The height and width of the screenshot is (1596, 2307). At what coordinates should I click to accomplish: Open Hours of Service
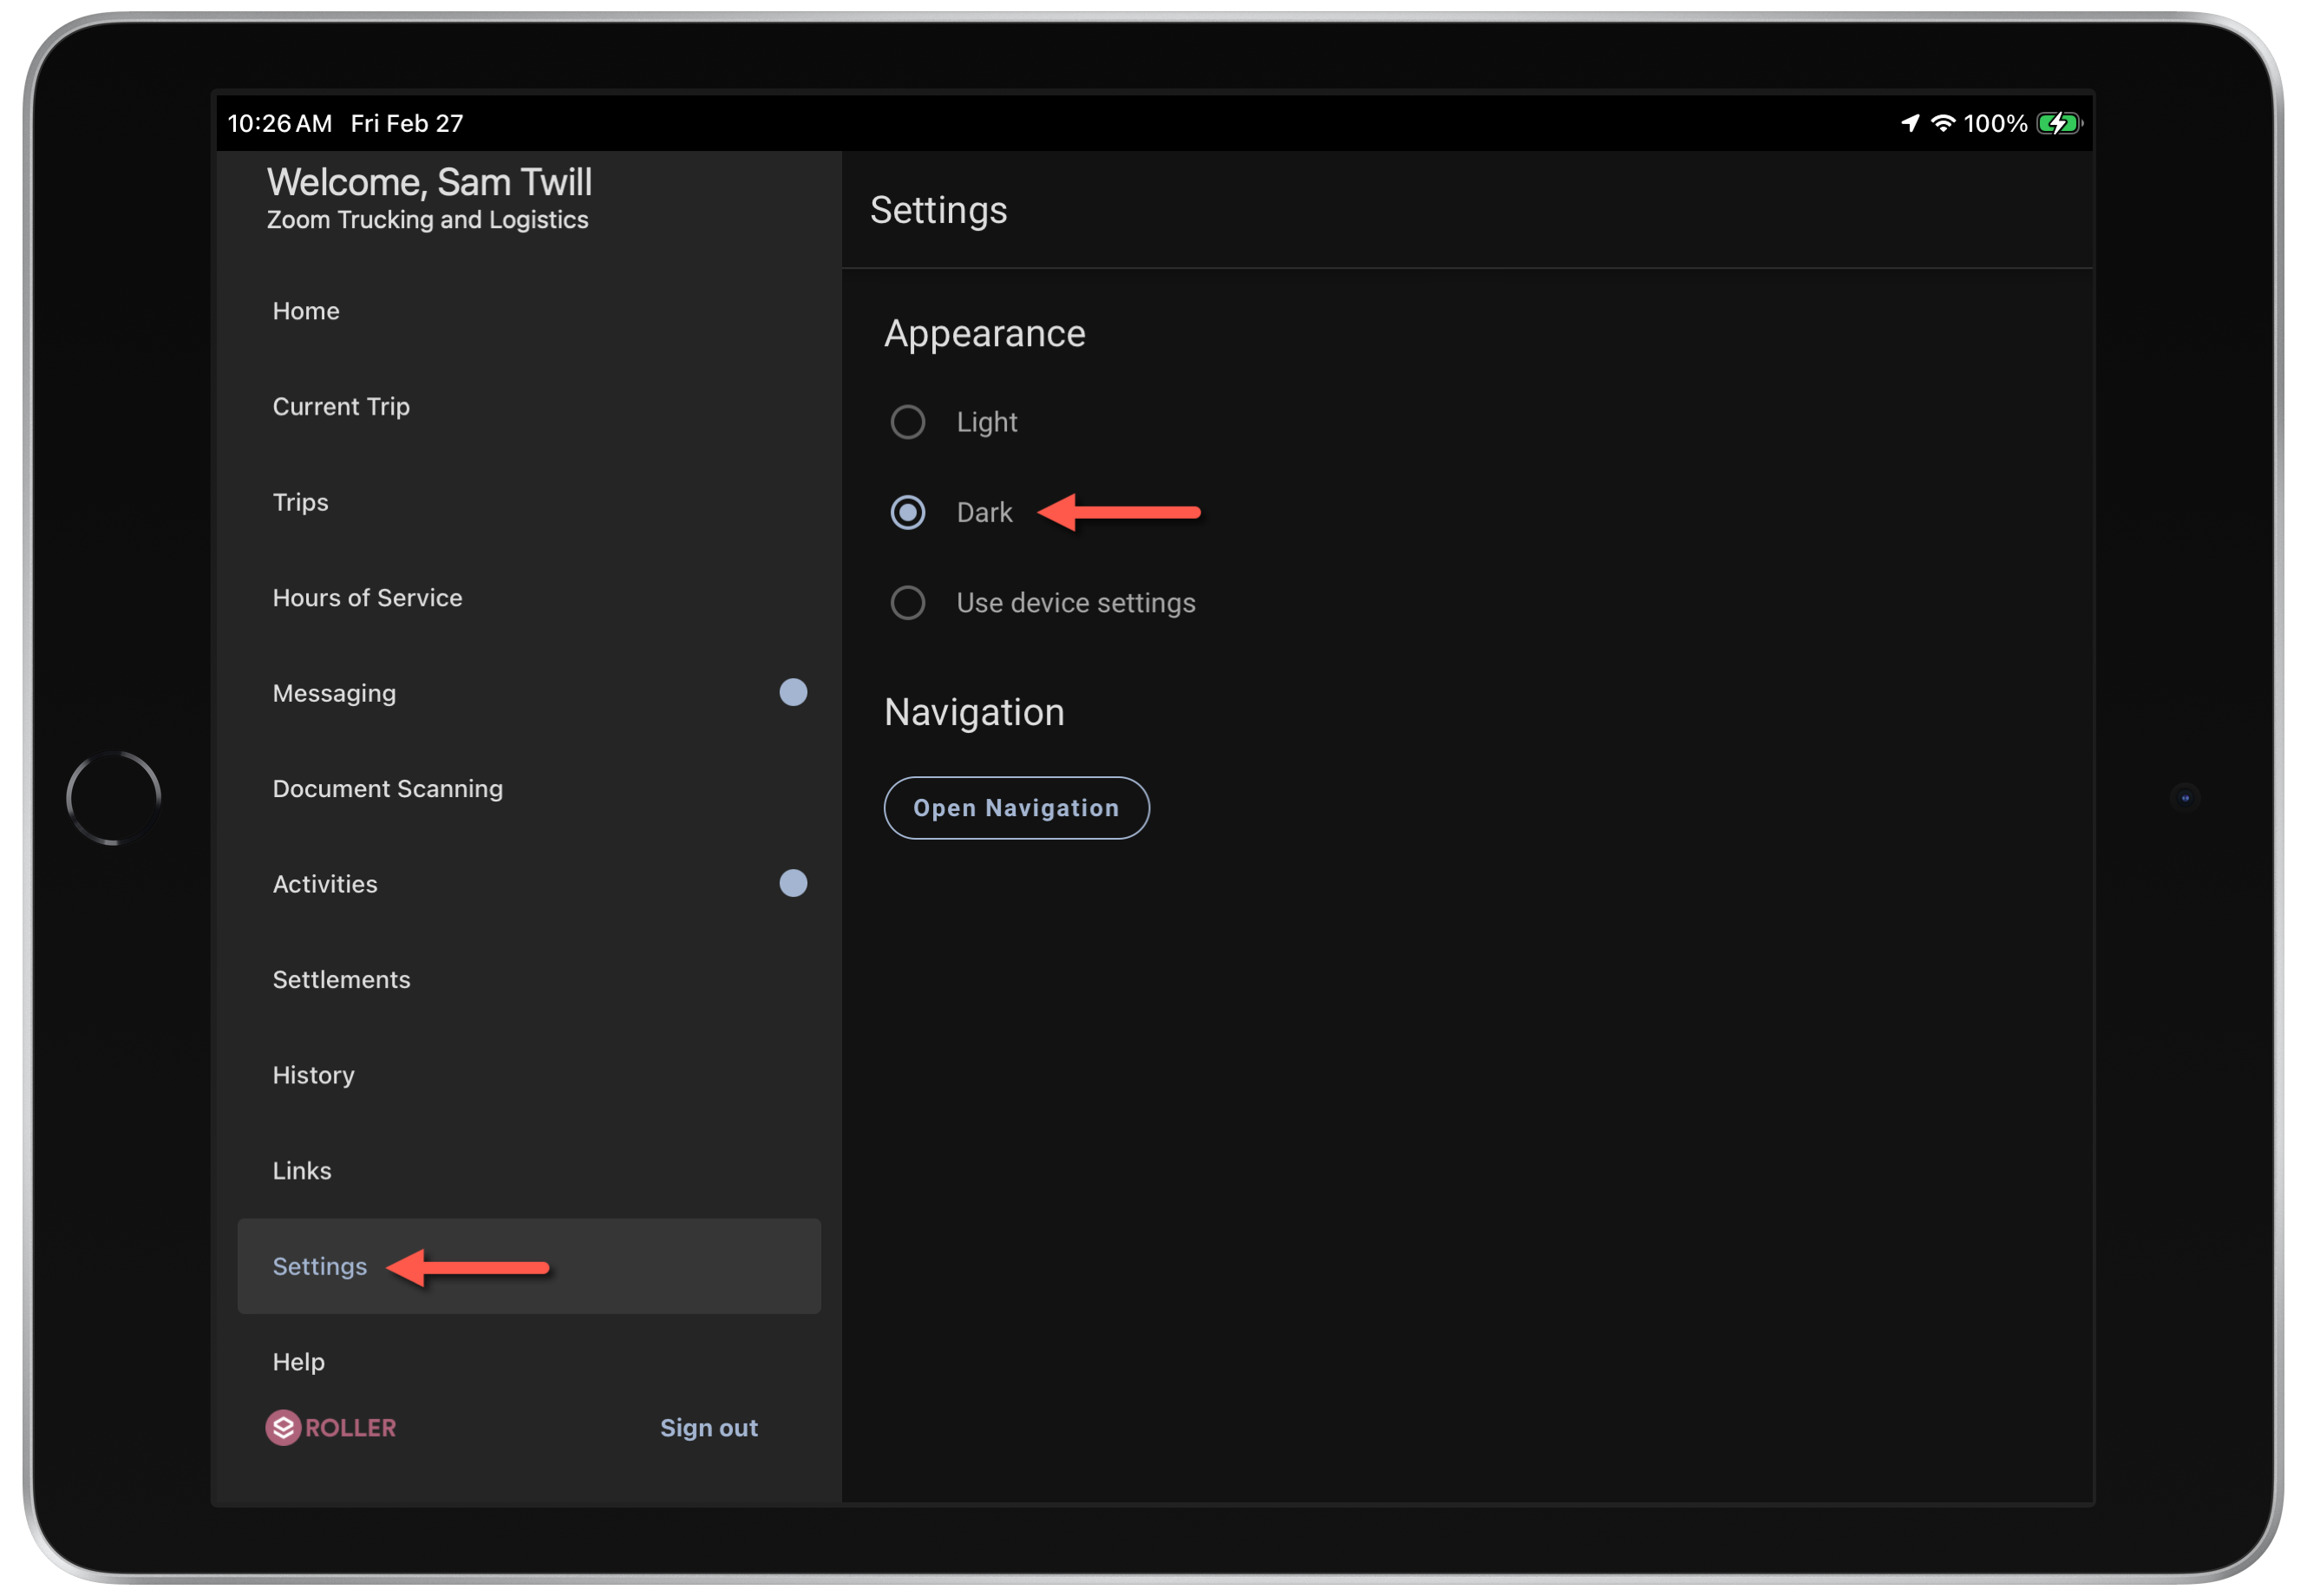[367, 597]
